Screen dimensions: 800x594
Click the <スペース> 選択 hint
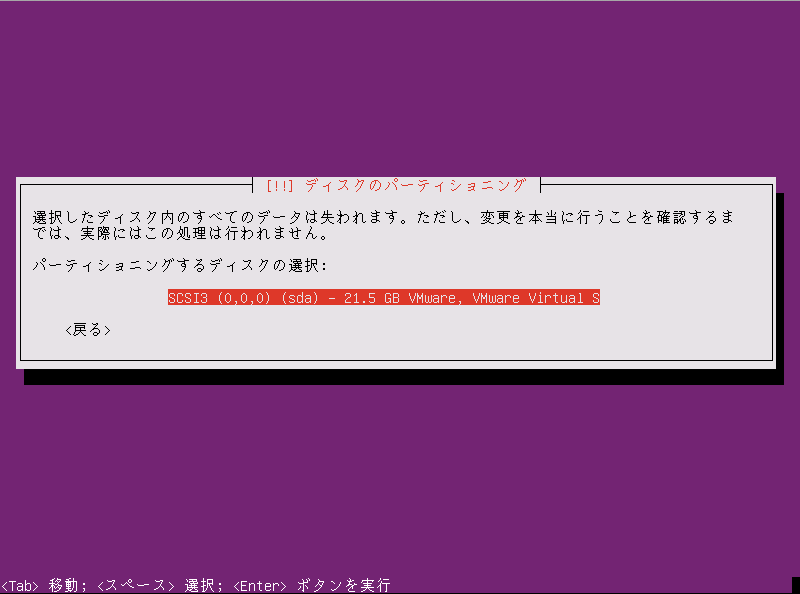click(x=160, y=585)
